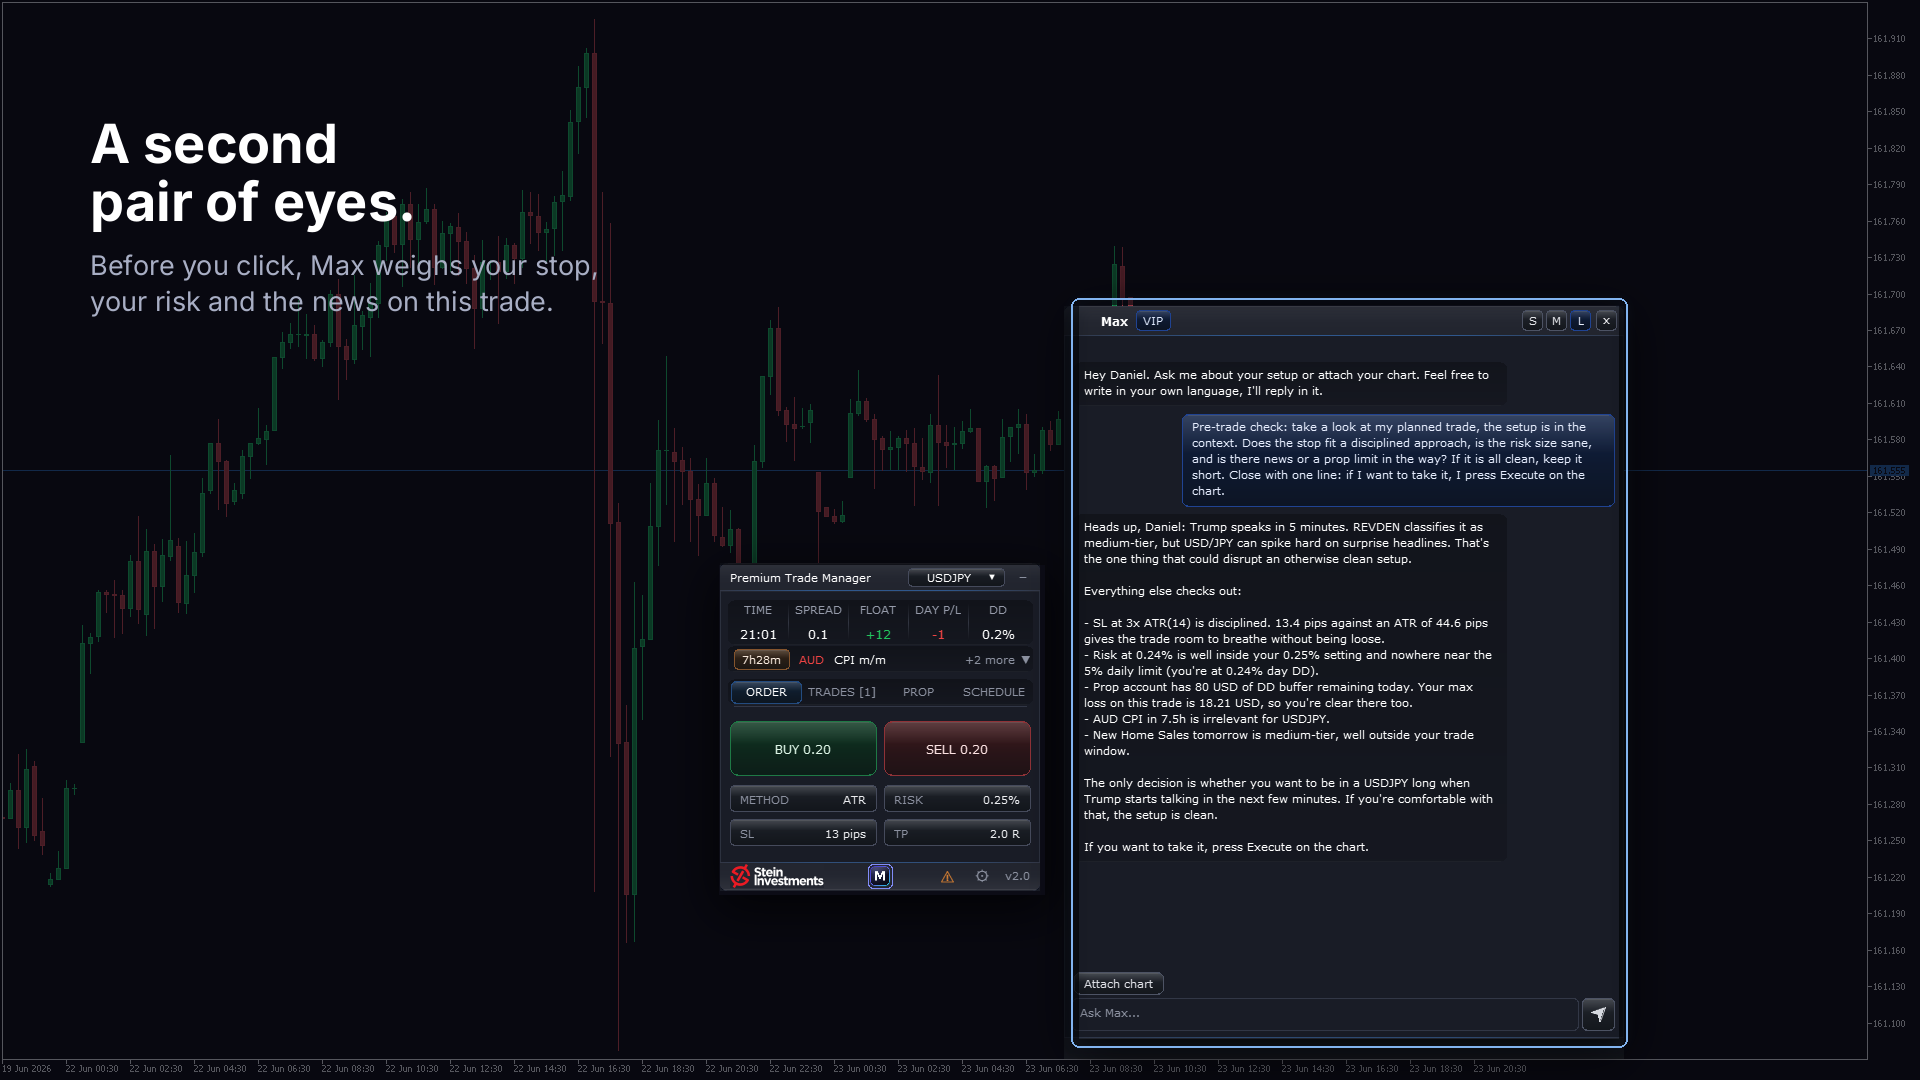Click the DAY P/L value -1
This screenshot has width=1920, height=1080.
(938, 635)
